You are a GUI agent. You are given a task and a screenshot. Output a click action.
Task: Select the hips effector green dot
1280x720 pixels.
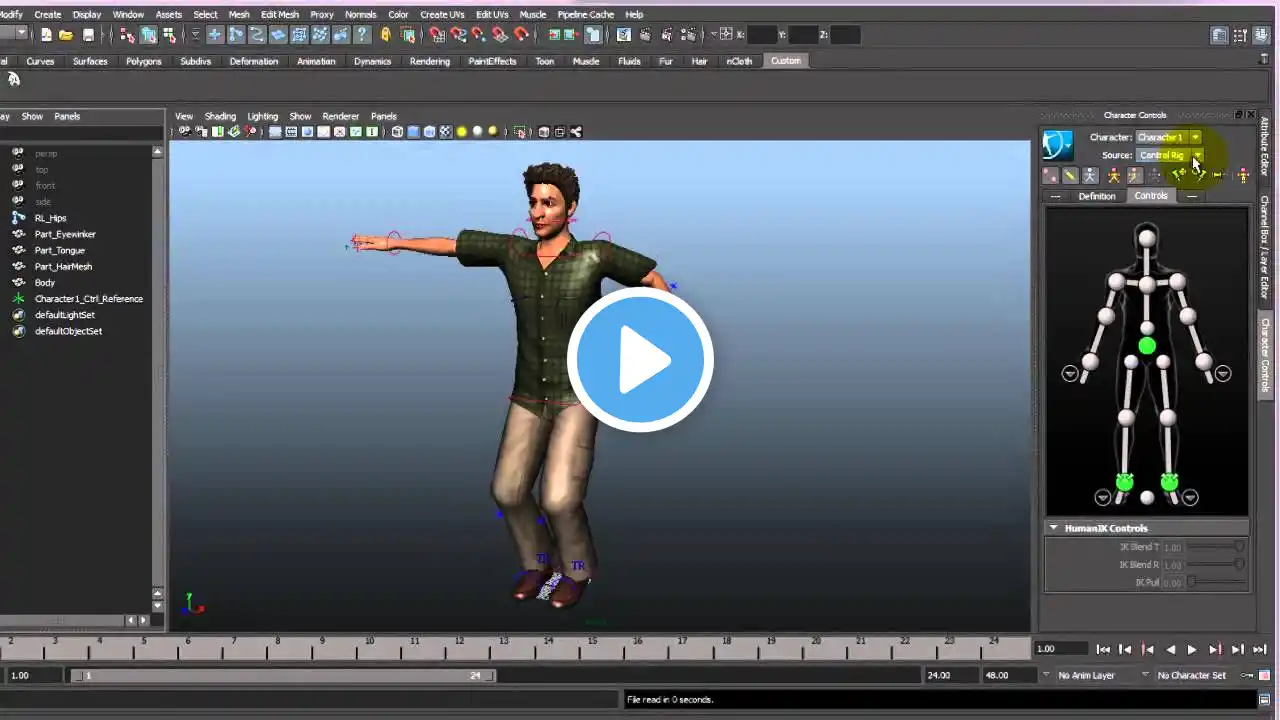1147,346
